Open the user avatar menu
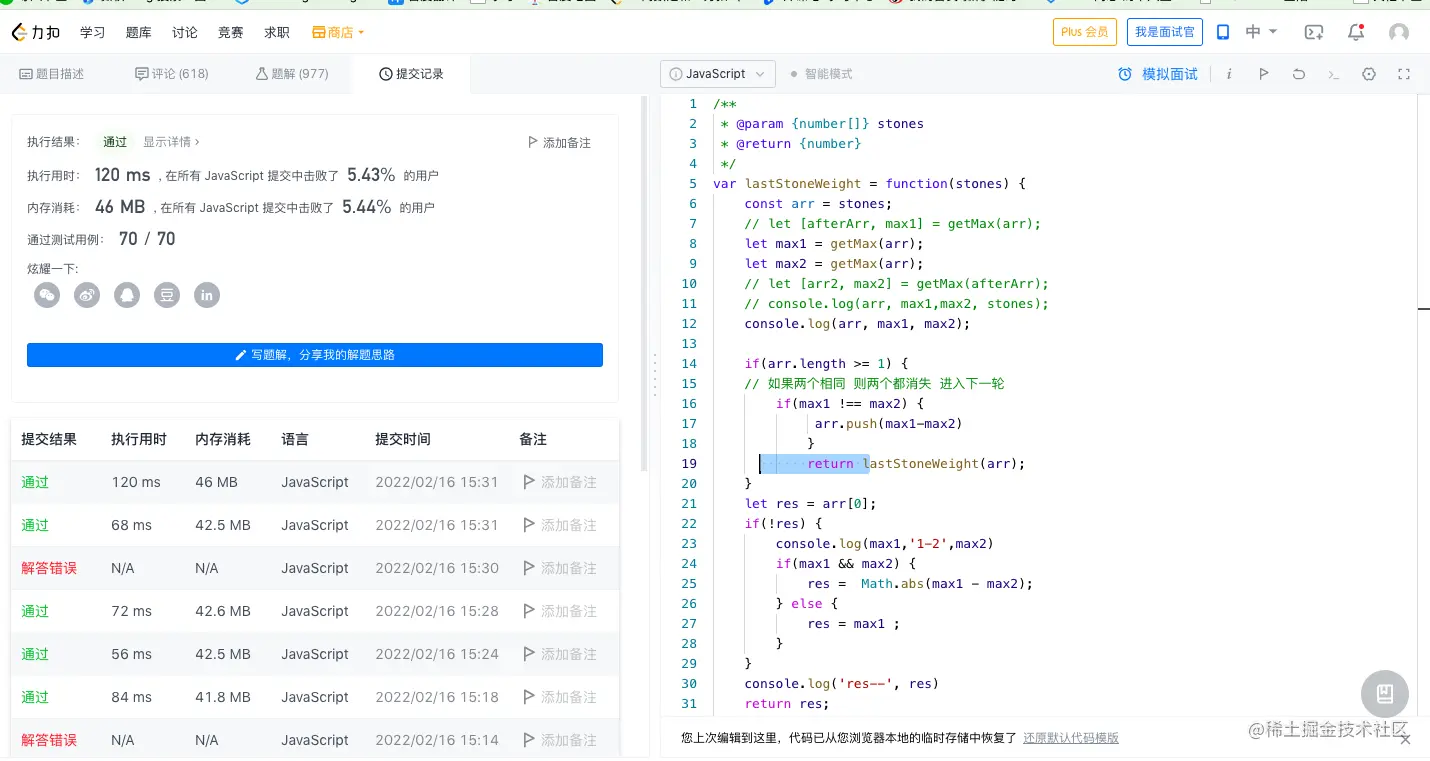 (x=1399, y=32)
